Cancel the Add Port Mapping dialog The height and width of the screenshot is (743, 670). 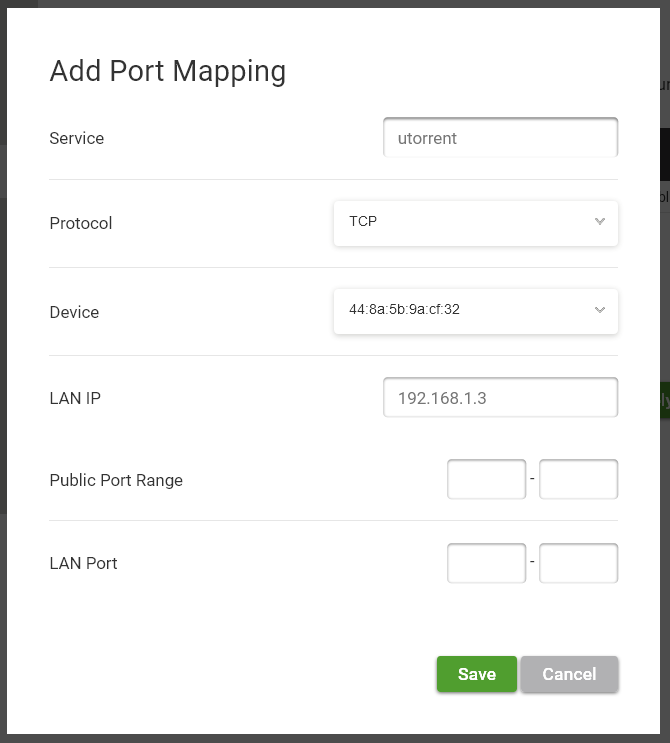(x=569, y=674)
